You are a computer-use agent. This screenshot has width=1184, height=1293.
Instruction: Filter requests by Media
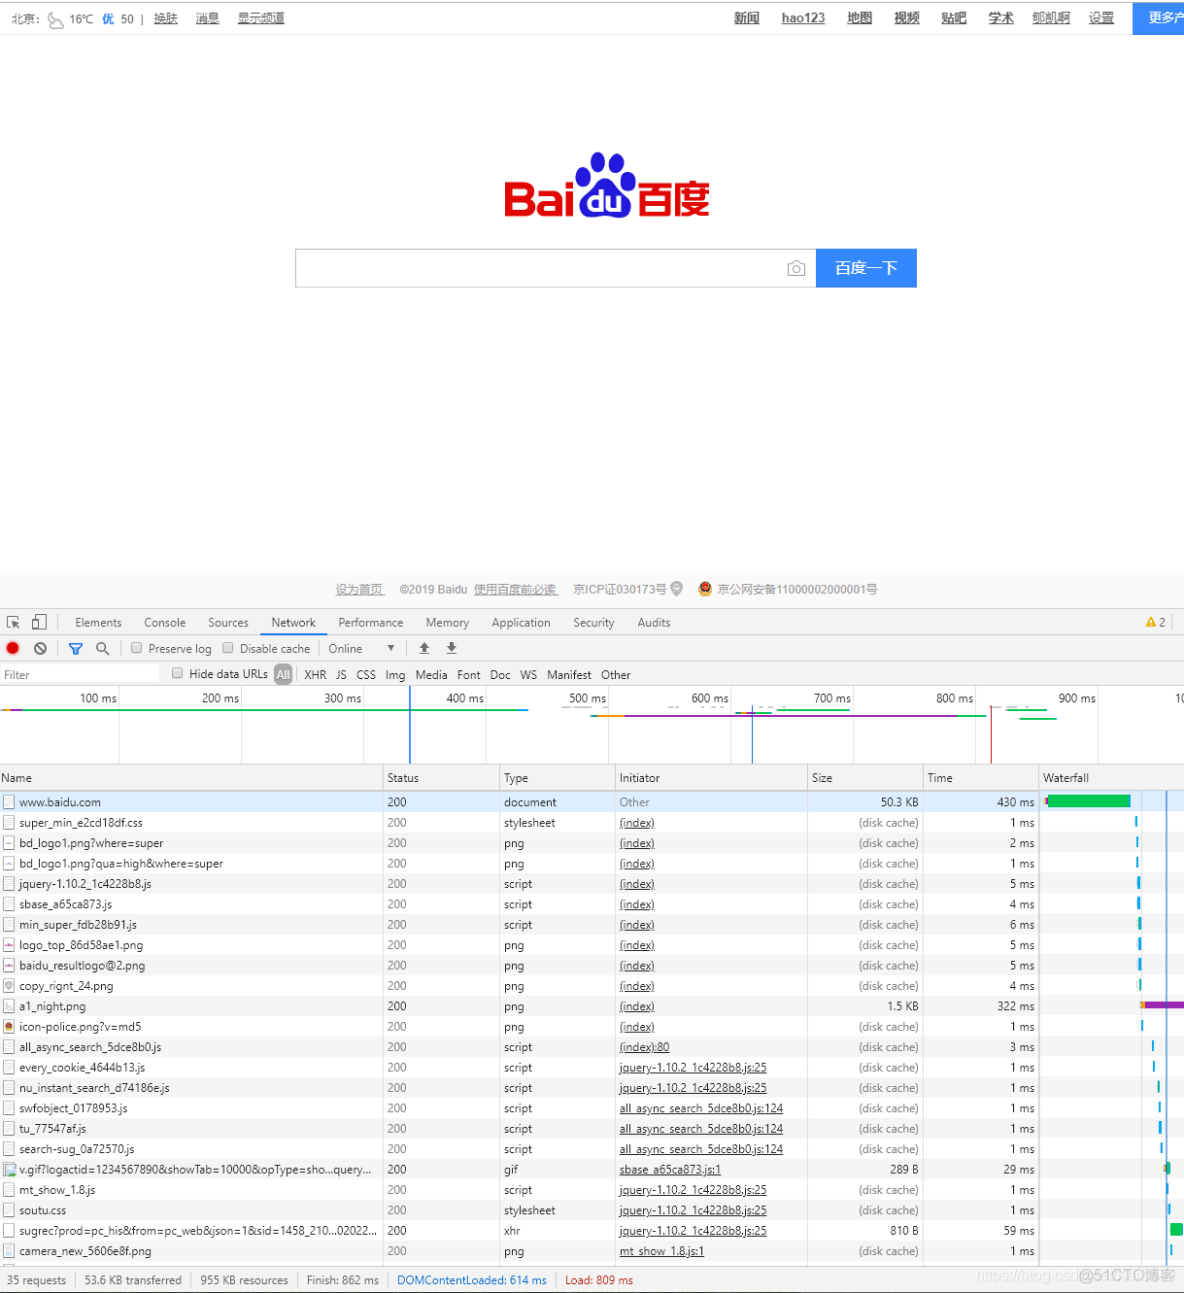tap(431, 675)
